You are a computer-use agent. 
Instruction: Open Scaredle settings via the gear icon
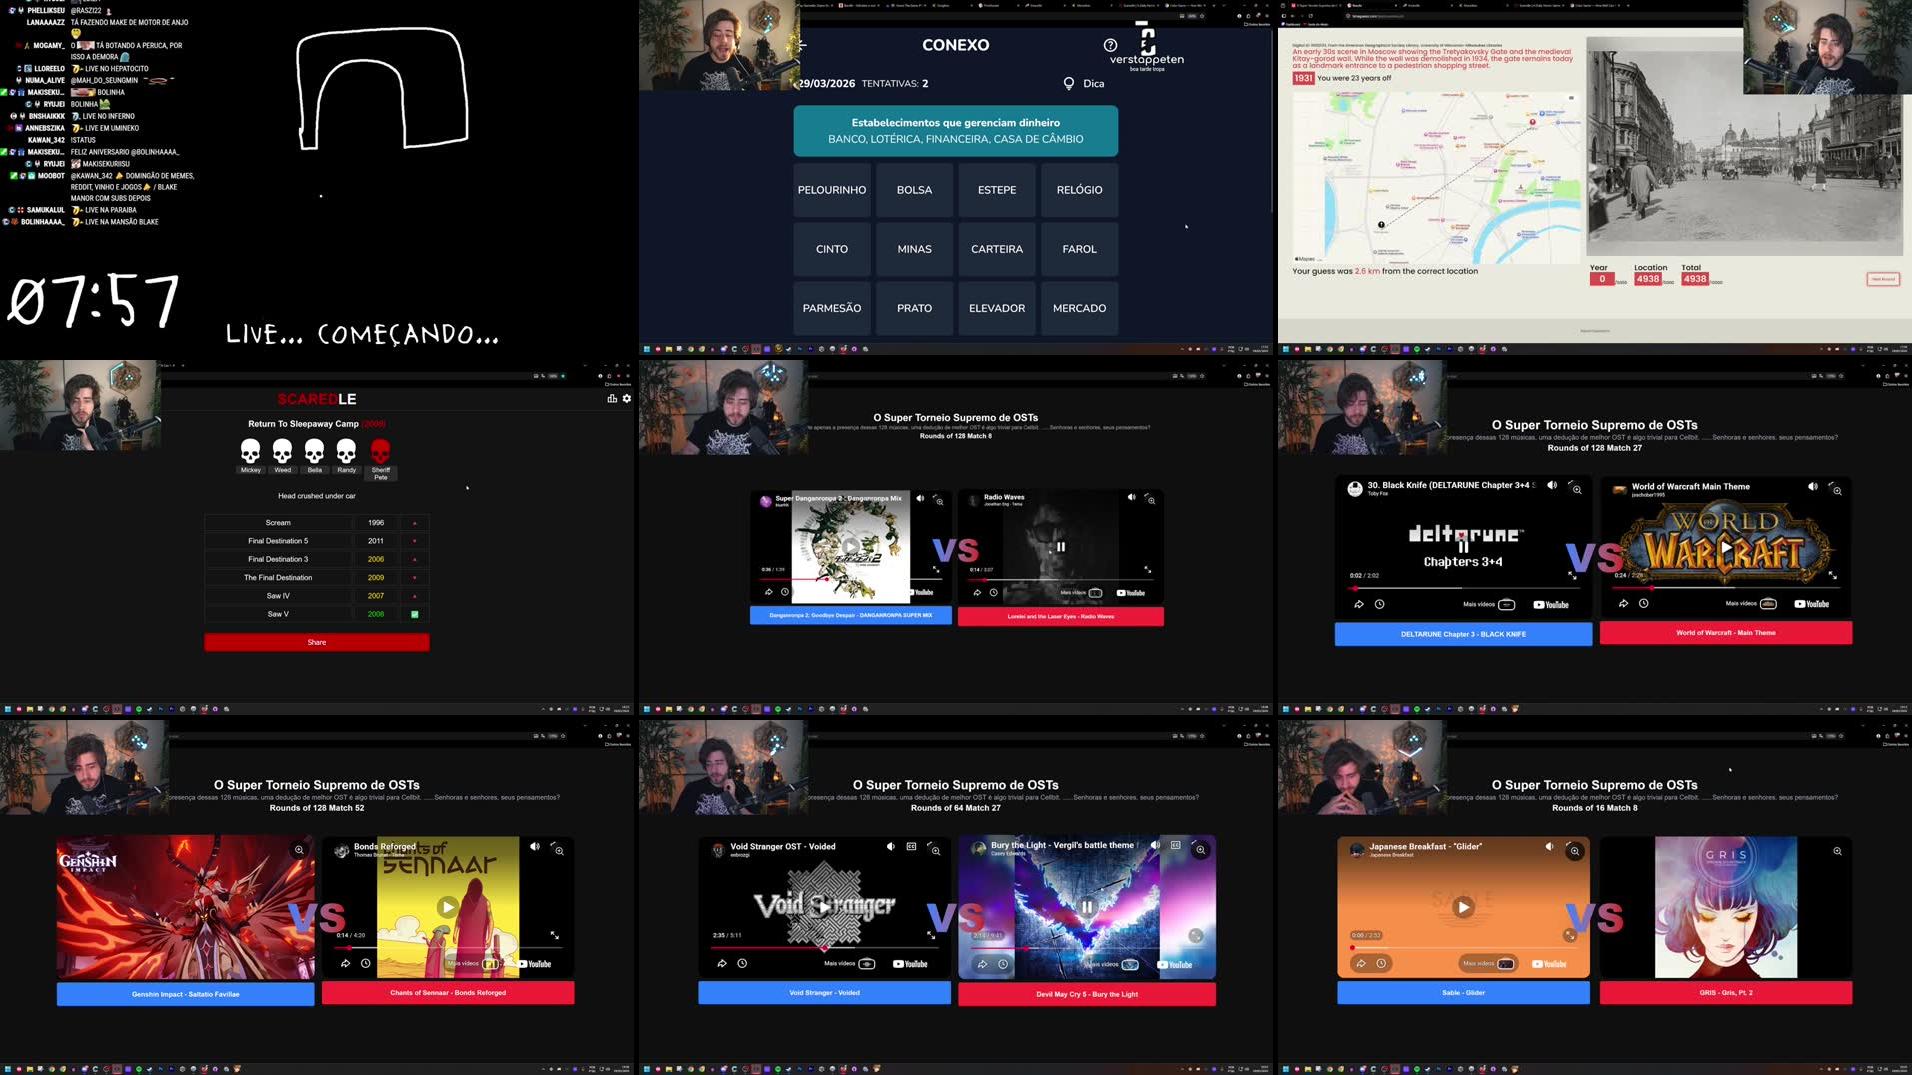pyautogui.click(x=625, y=398)
